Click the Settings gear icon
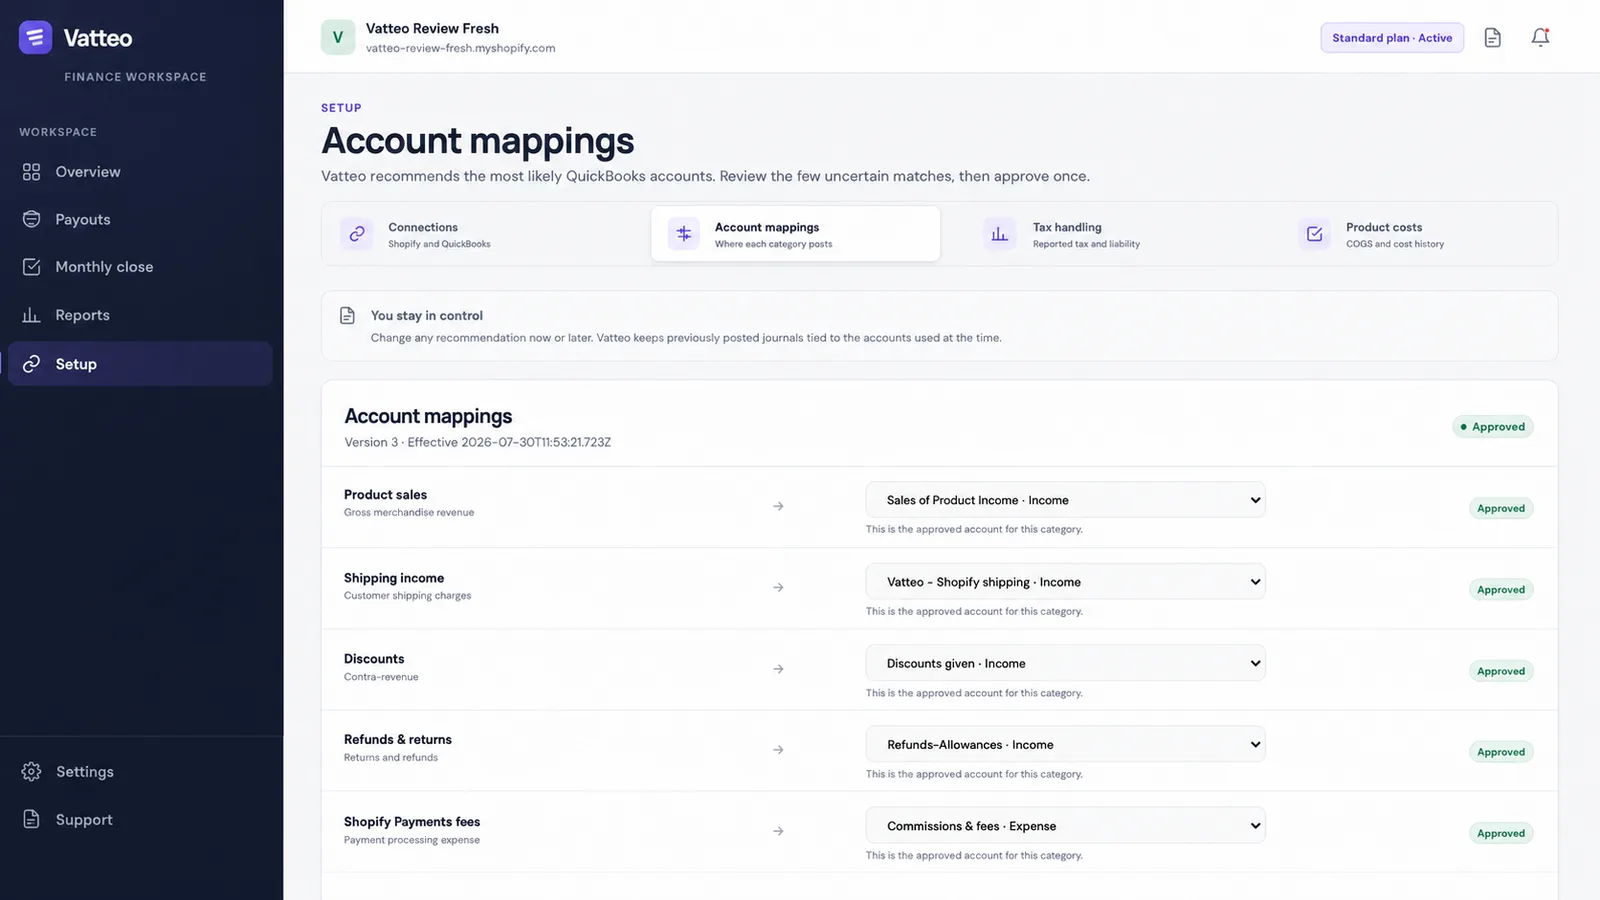The width and height of the screenshot is (1600, 900). 31,772
